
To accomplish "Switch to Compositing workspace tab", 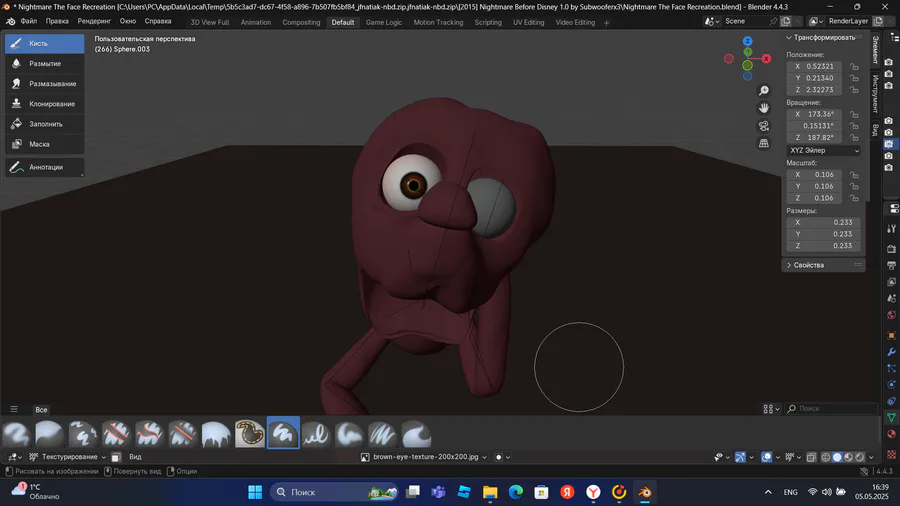I will [301, 22].
